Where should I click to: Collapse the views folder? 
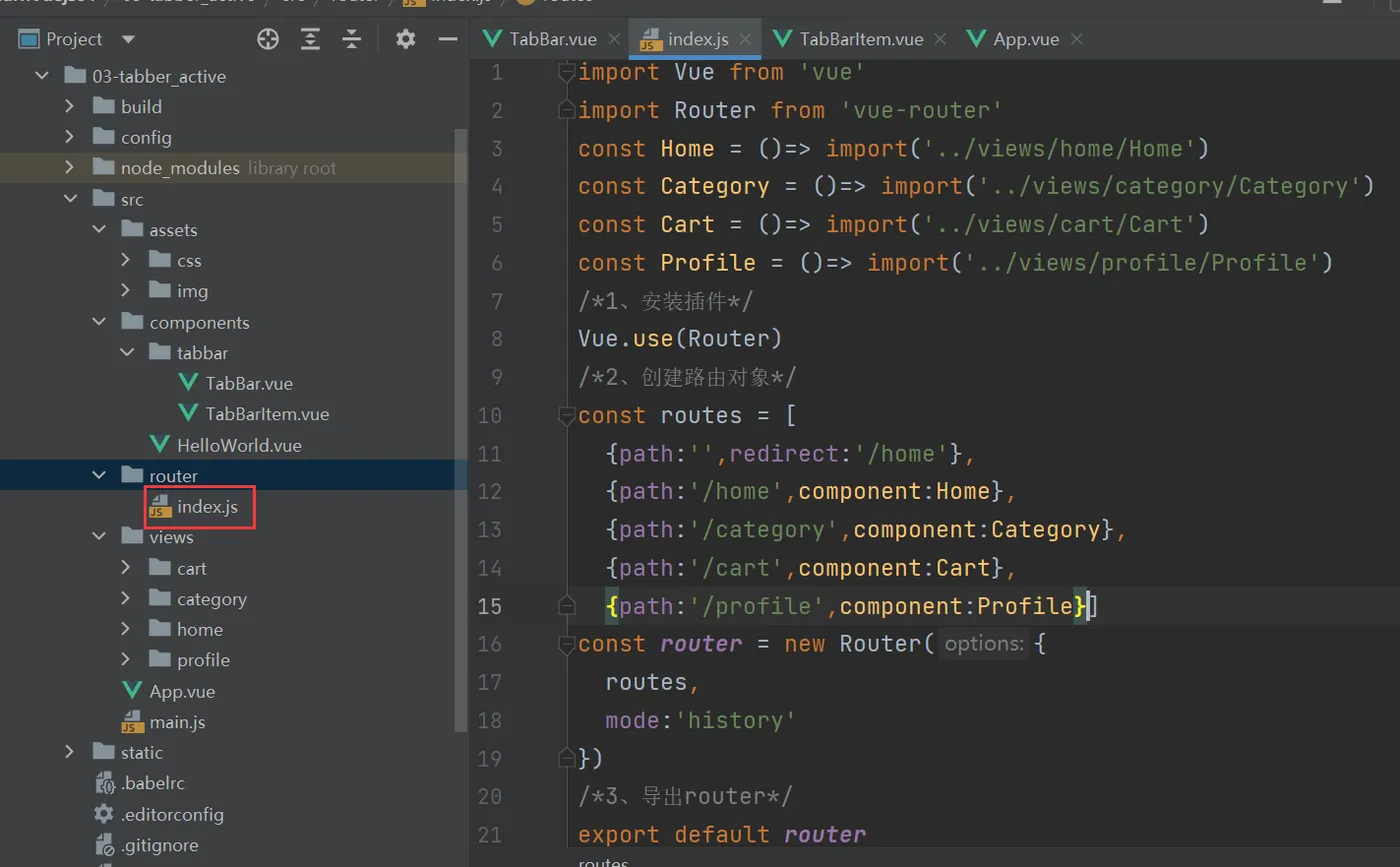pyautogui.click(x=98, y=537)
